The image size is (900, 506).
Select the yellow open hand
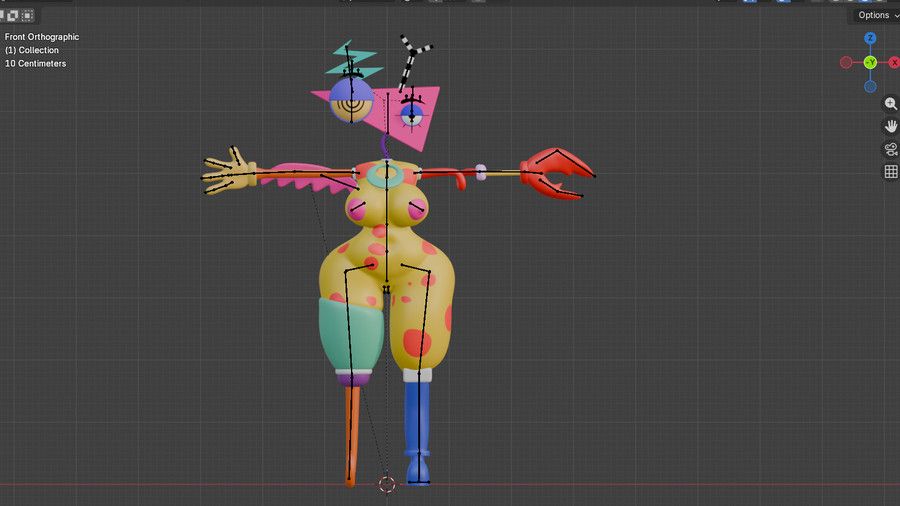[x=228, y=170]
